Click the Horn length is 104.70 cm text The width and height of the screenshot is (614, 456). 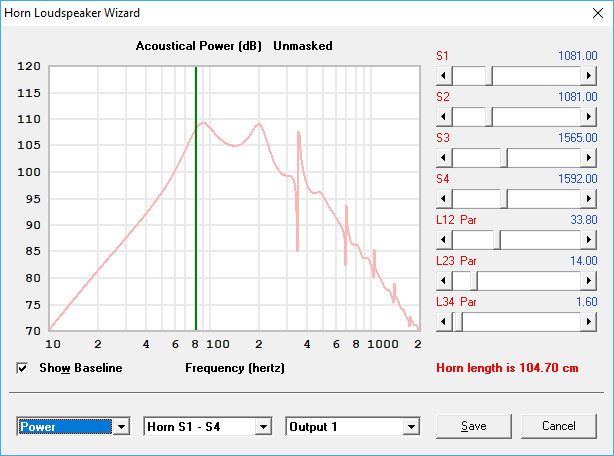click(x=507, y=368)
